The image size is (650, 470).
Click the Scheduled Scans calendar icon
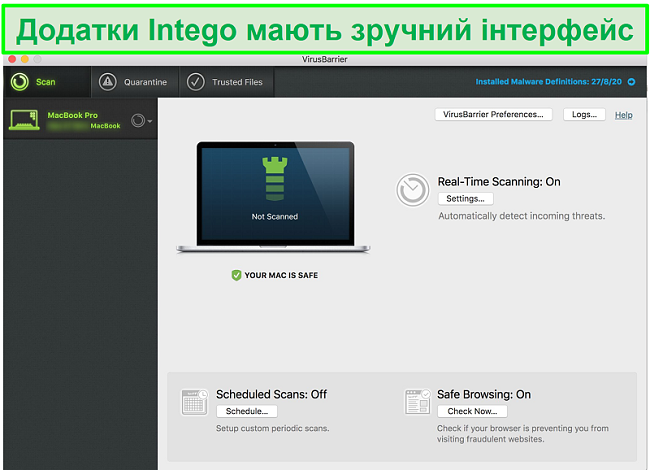(194, 402)
